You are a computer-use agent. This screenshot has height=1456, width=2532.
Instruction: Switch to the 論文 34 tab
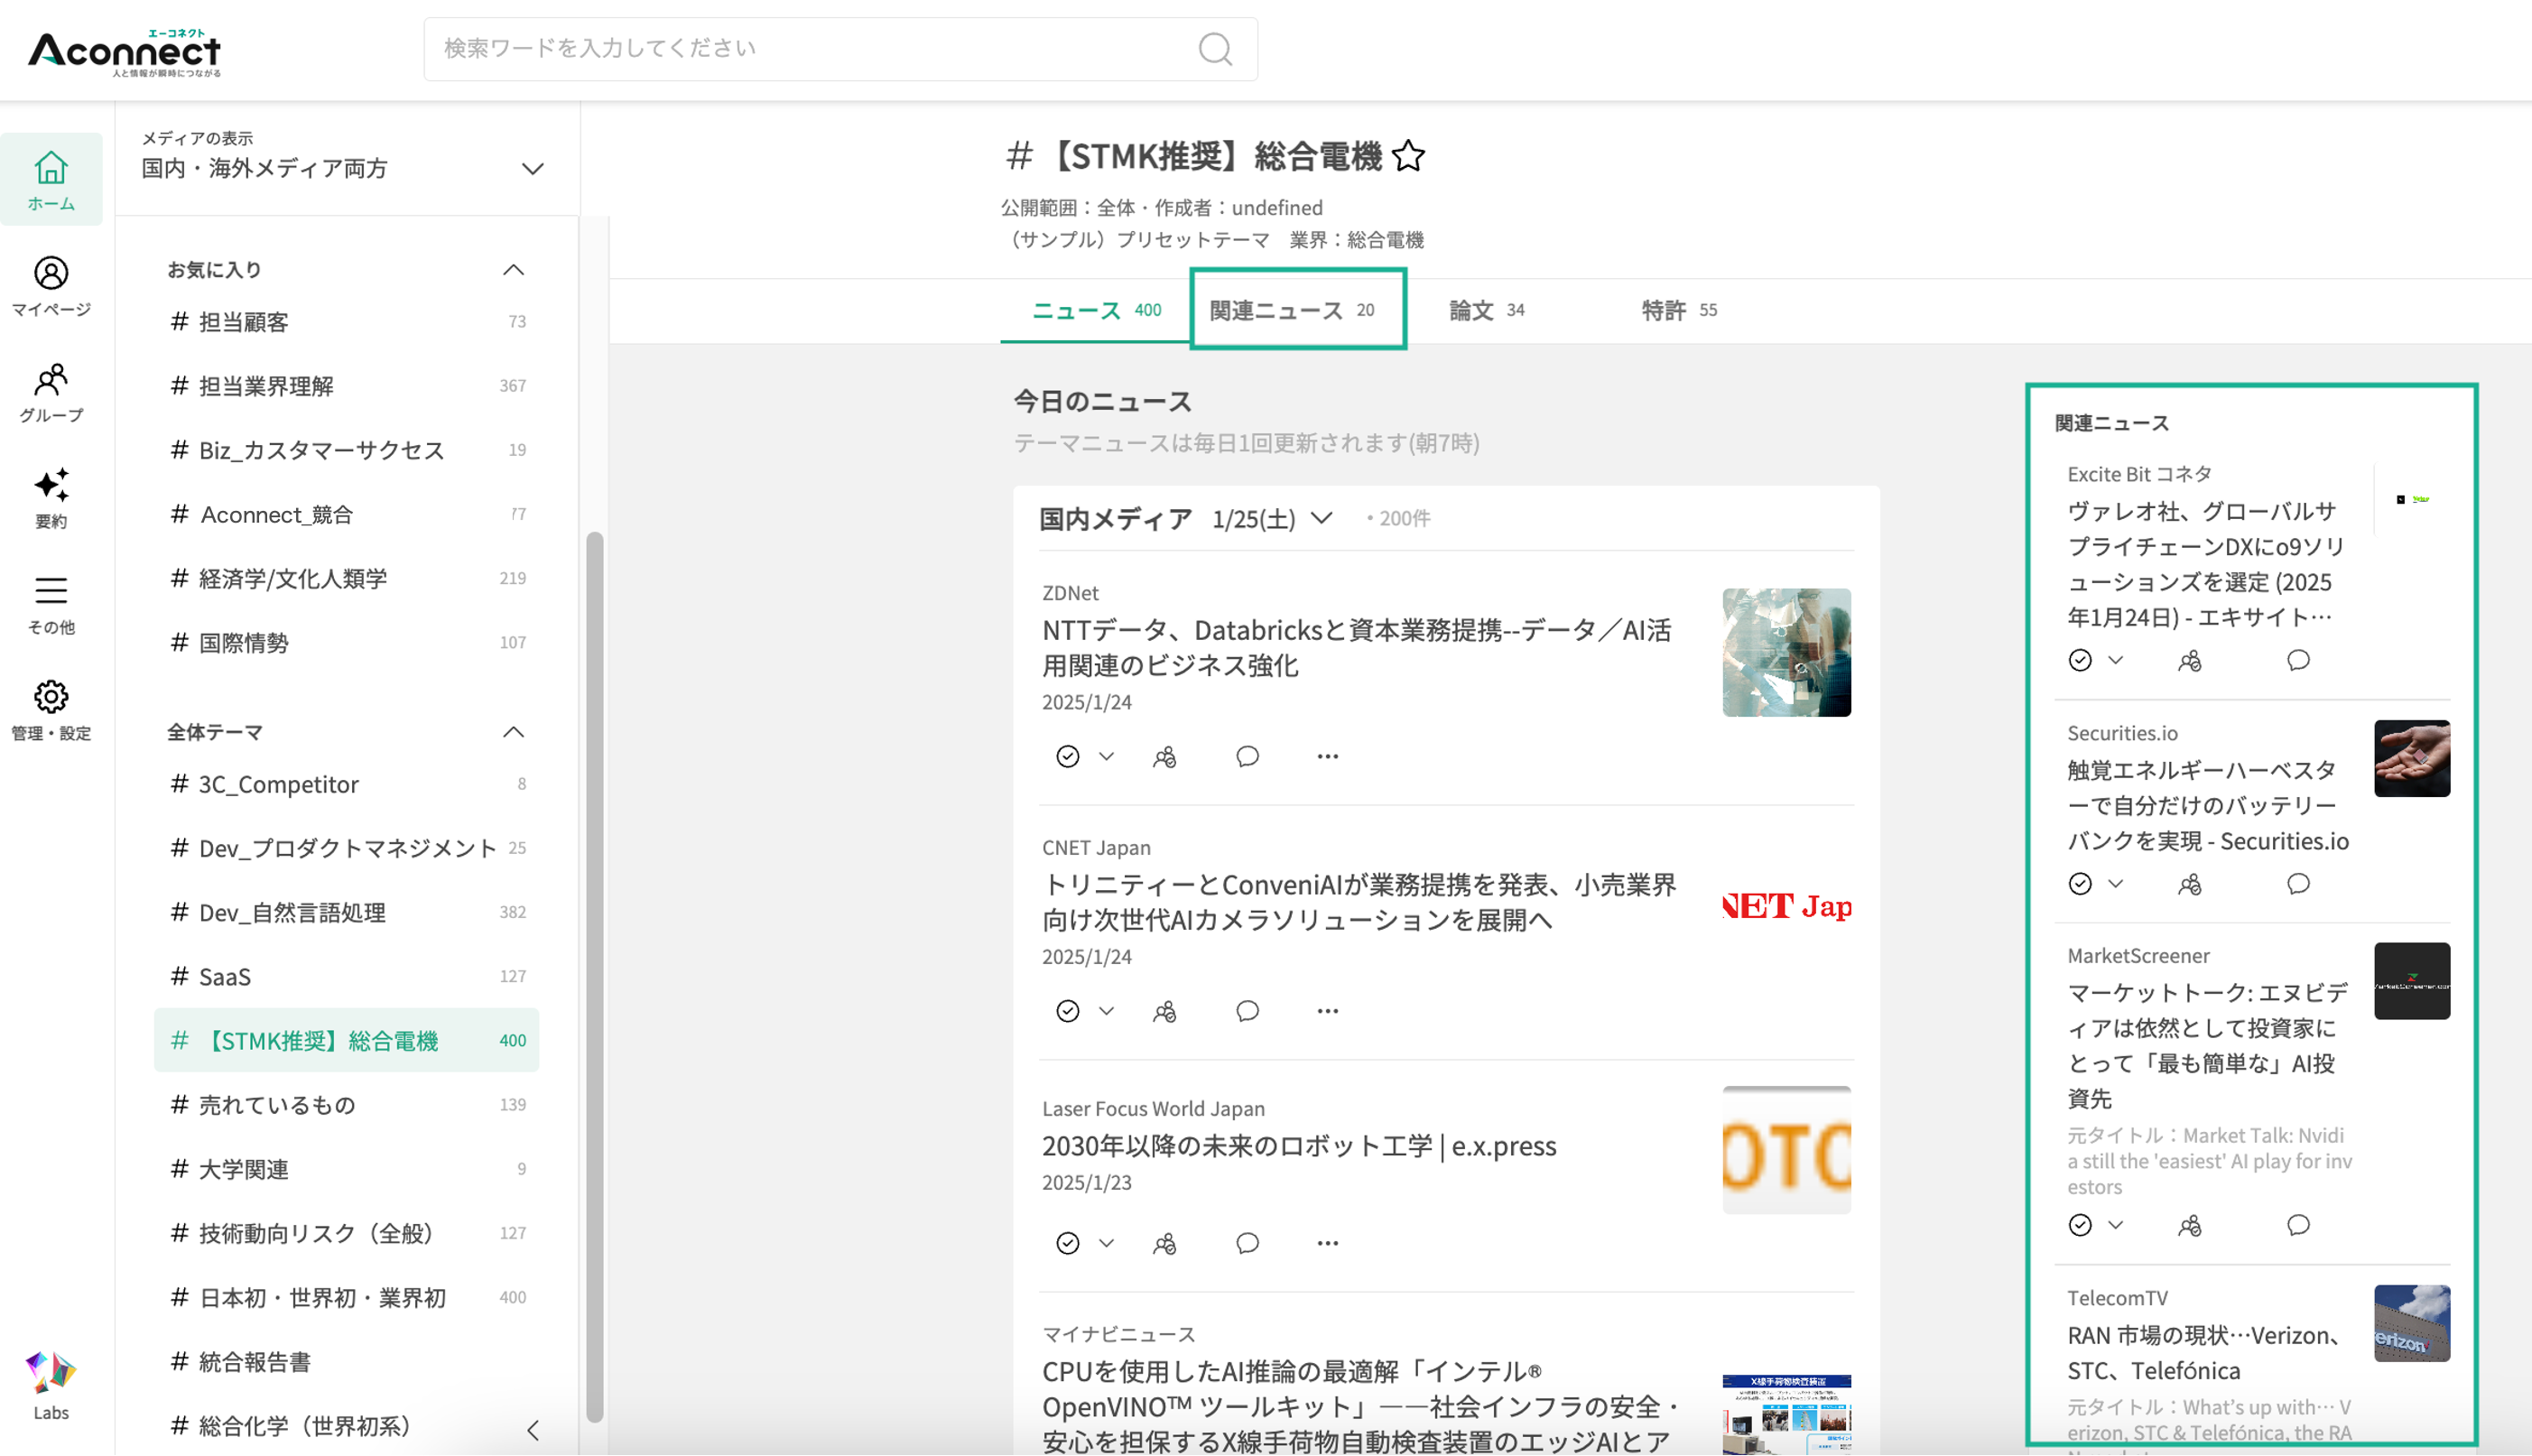point(1487,310)
